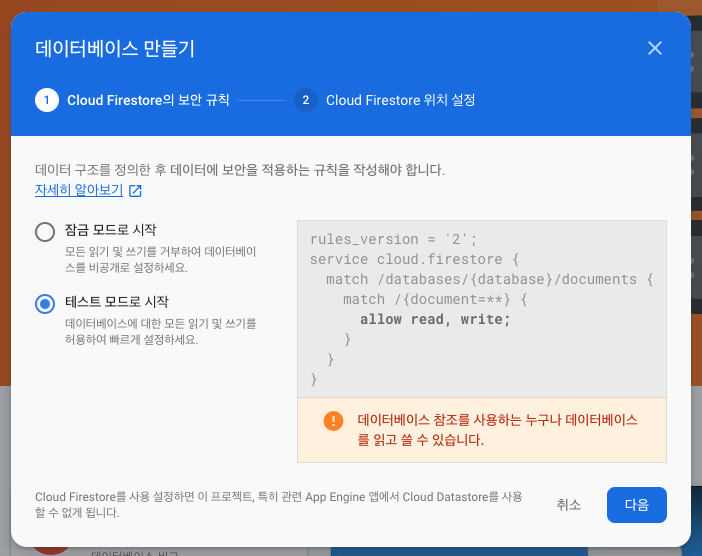Image resolution: width=702 pixels, height=556 pixels.
Task: Click the 'service cloud.firestore {' line
Action: [x=414, y=259]
